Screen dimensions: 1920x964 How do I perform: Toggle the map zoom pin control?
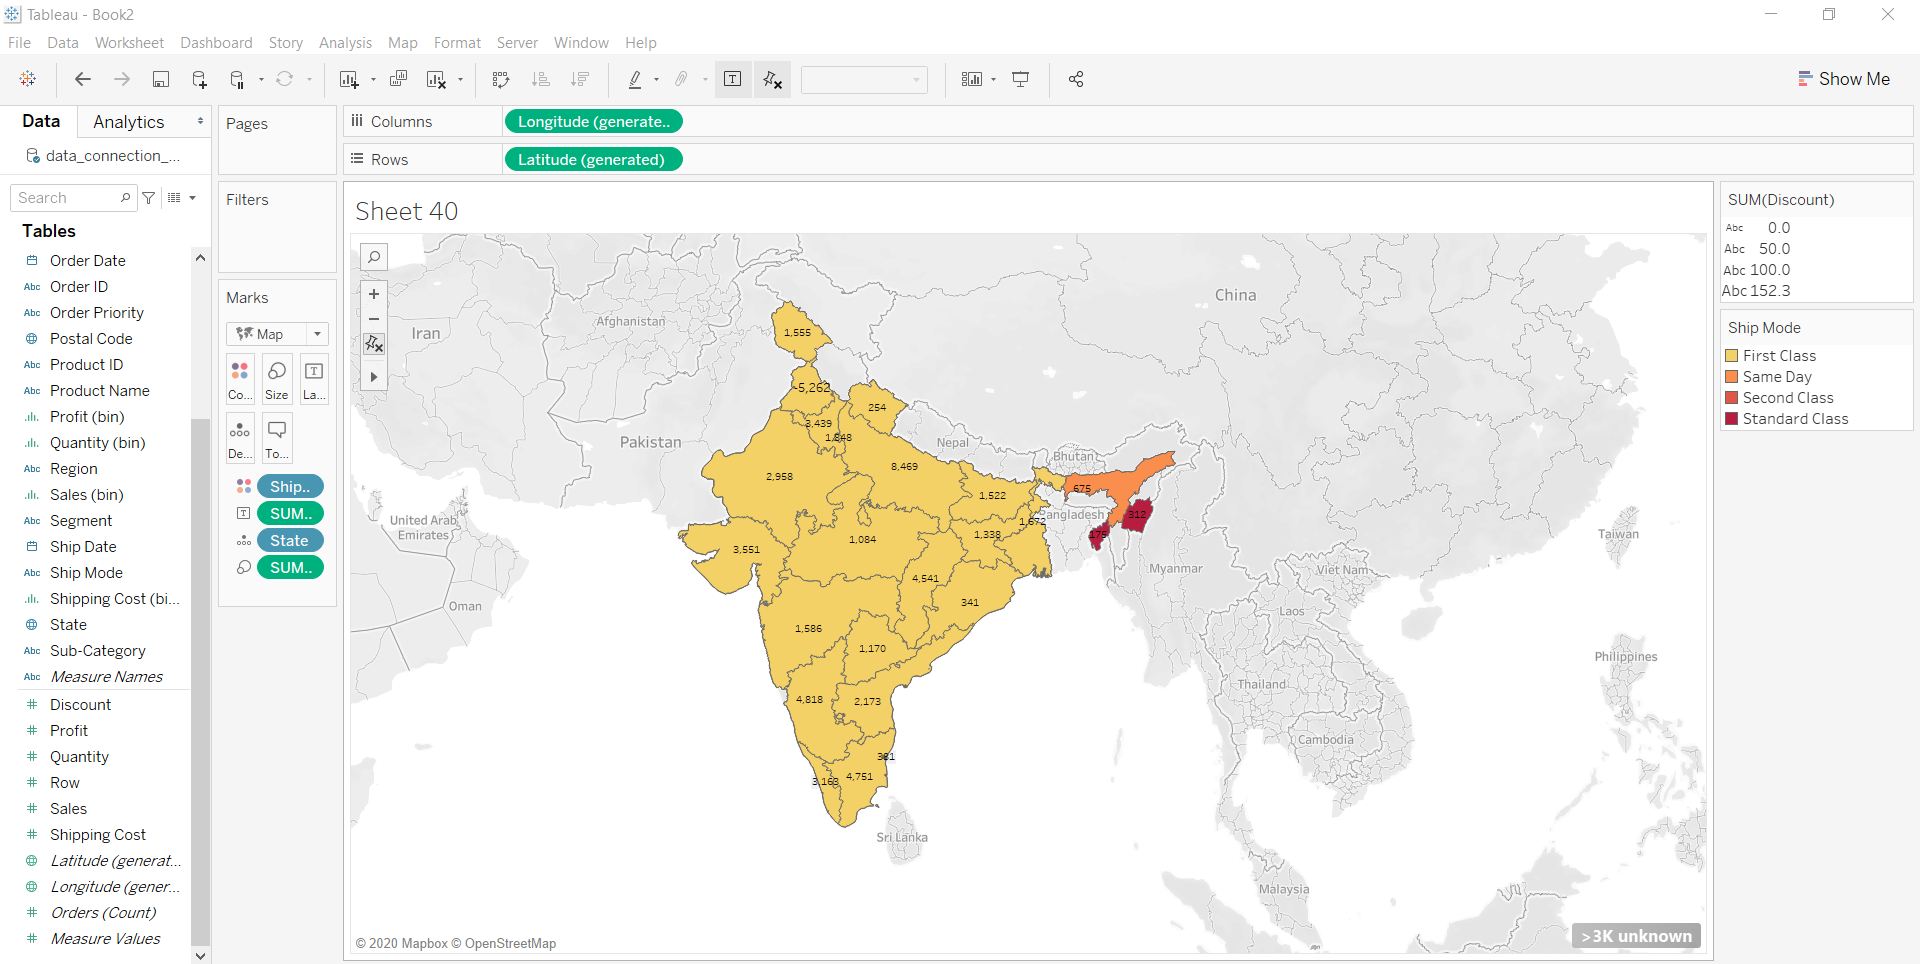click(x=374, y=344)
